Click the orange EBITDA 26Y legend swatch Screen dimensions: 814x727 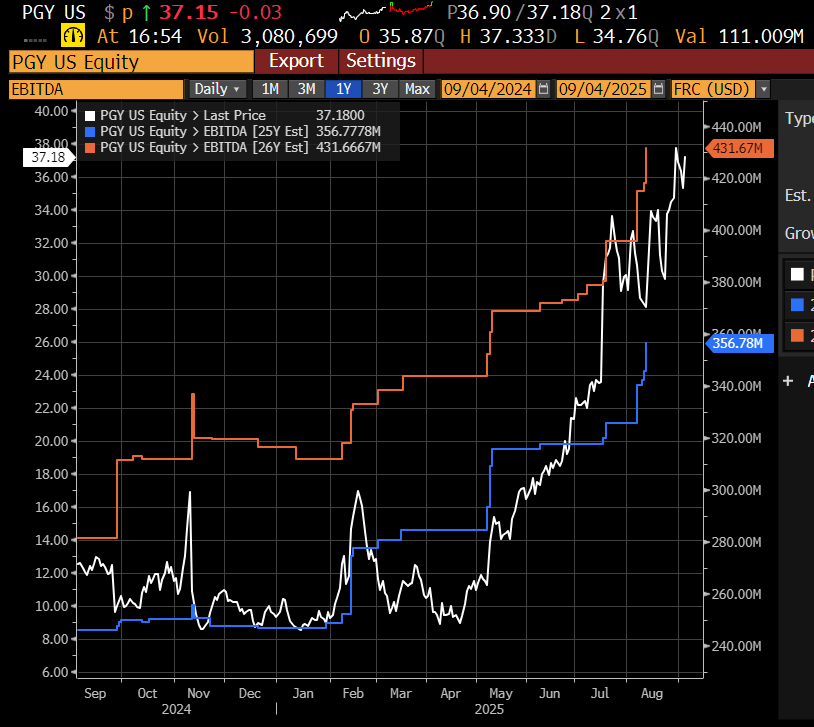pyautogui.click(x=89, y=147)
